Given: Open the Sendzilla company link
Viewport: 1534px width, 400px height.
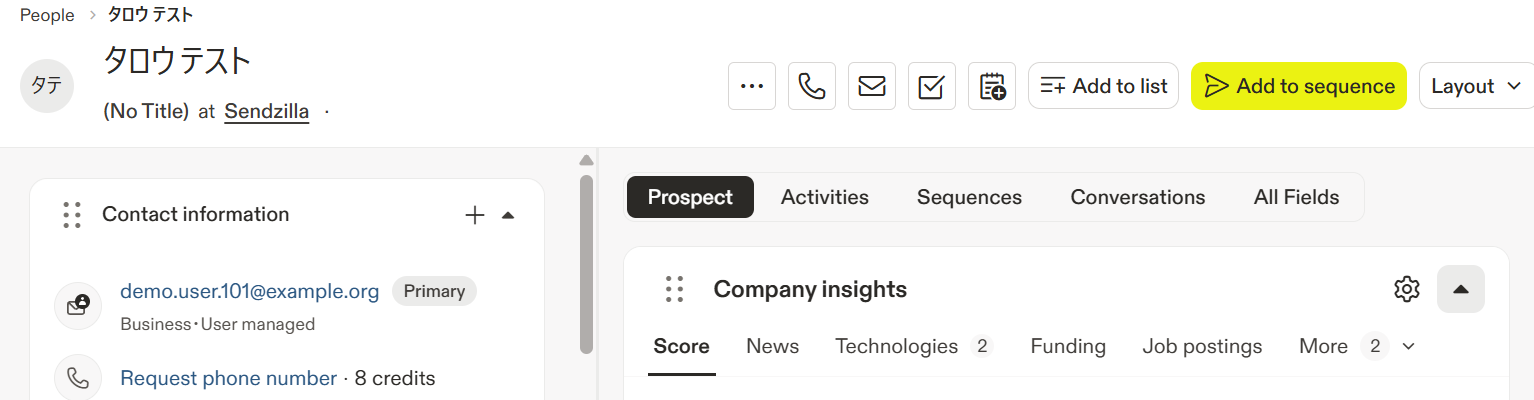Looking at the screenshot, I should pos(266,111).
